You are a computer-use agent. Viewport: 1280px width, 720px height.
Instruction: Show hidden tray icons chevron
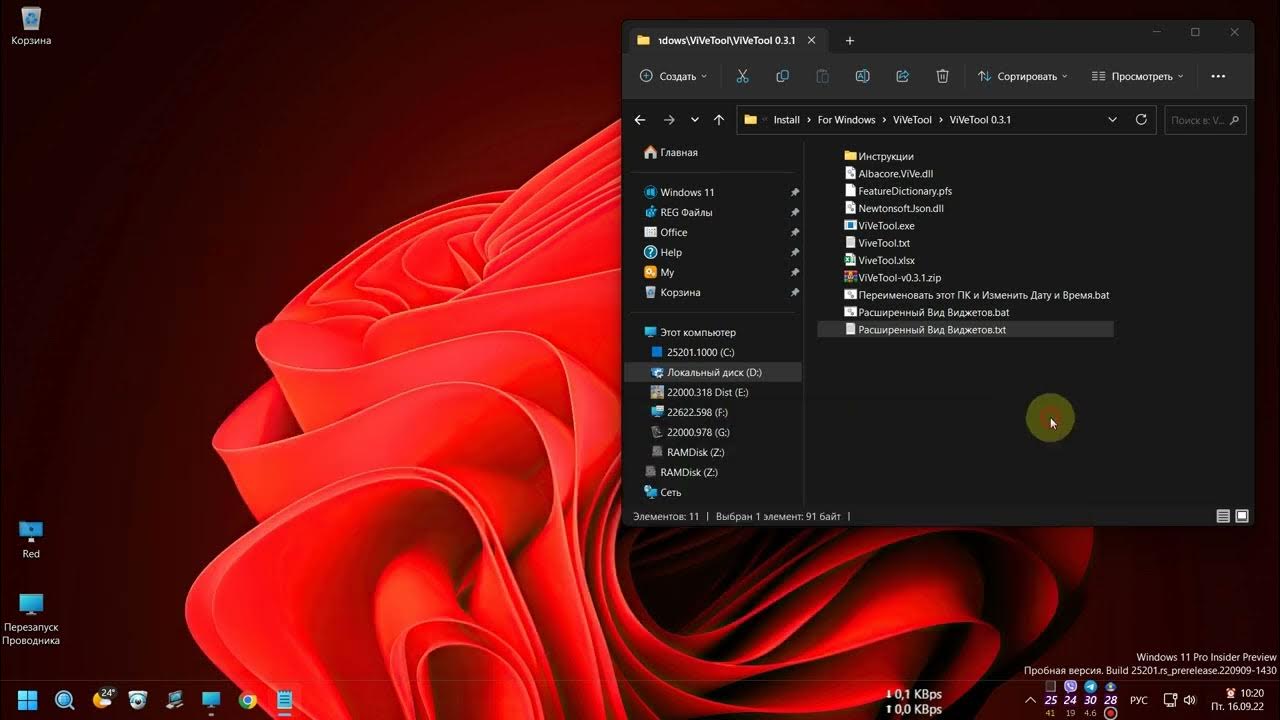[1028, 700]
